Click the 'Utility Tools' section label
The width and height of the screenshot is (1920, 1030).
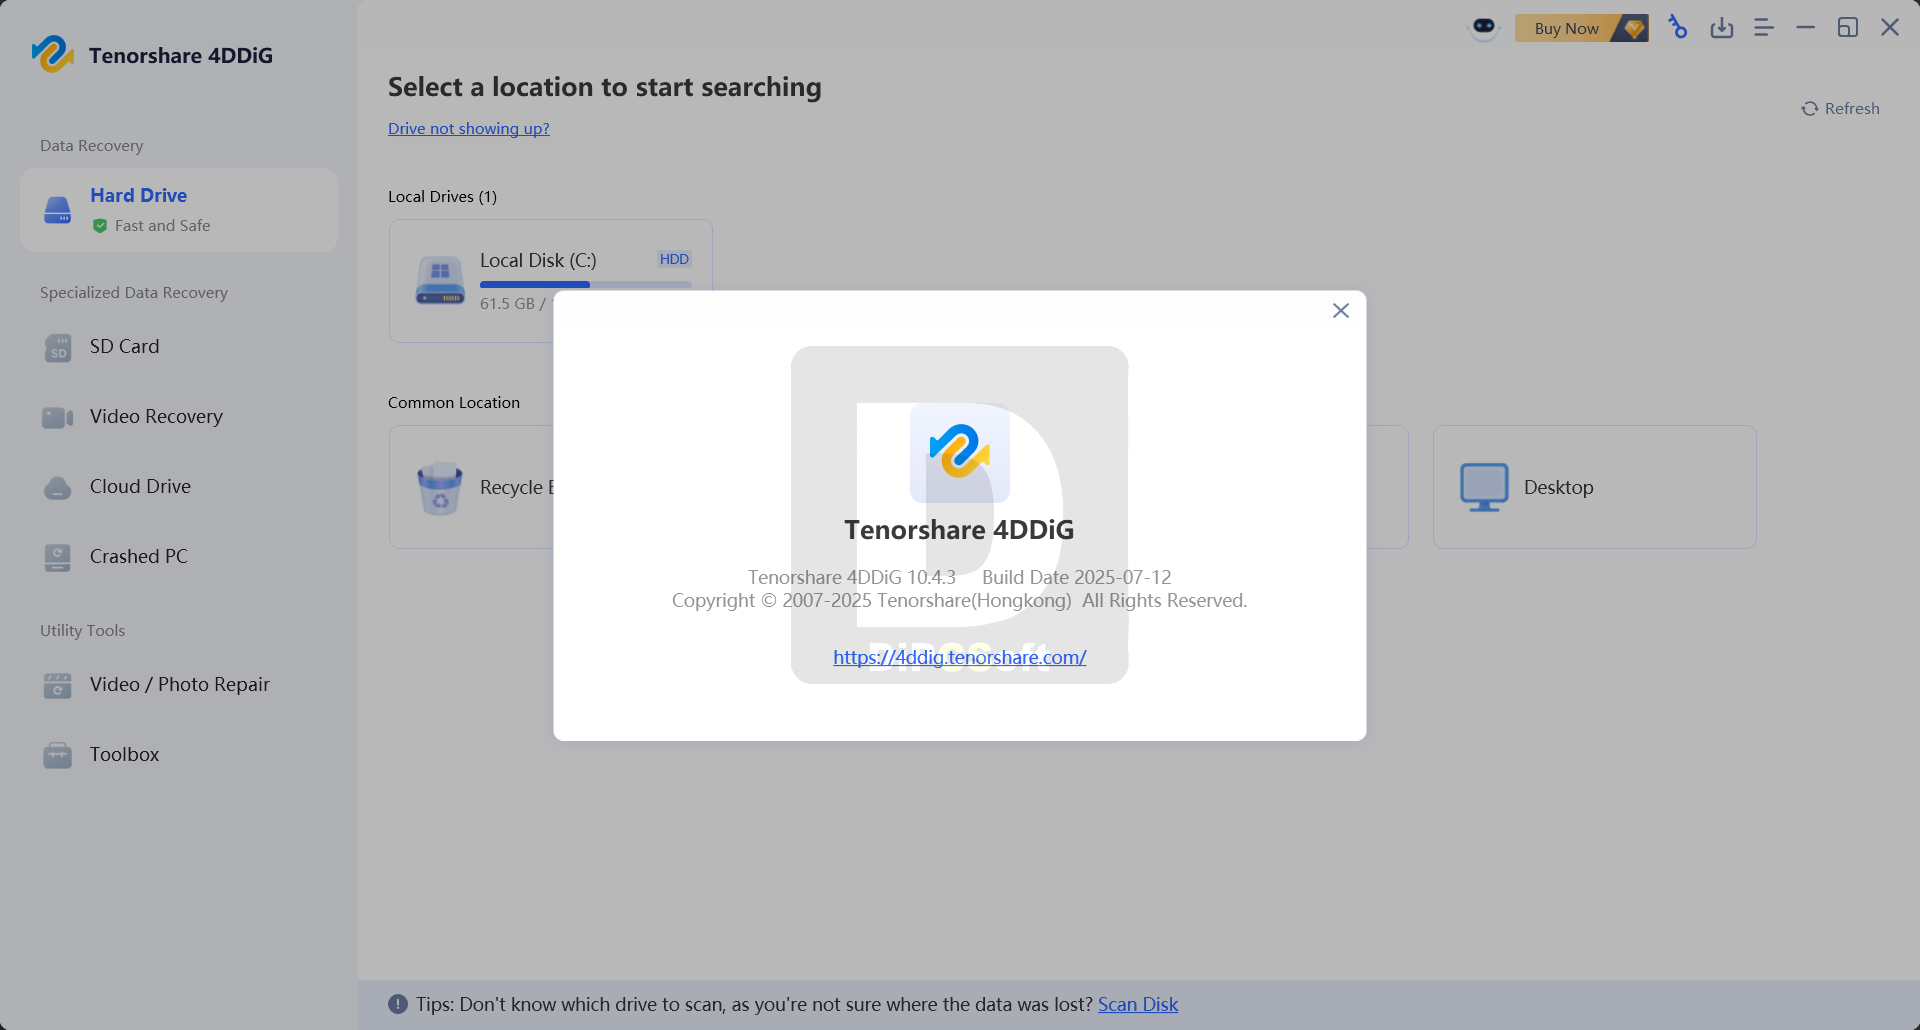tap(82, 630)
